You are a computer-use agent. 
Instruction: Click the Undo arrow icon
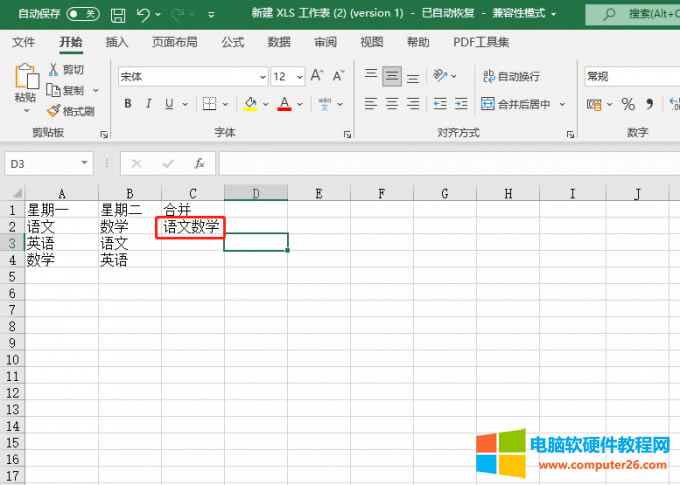coord(144,15)
